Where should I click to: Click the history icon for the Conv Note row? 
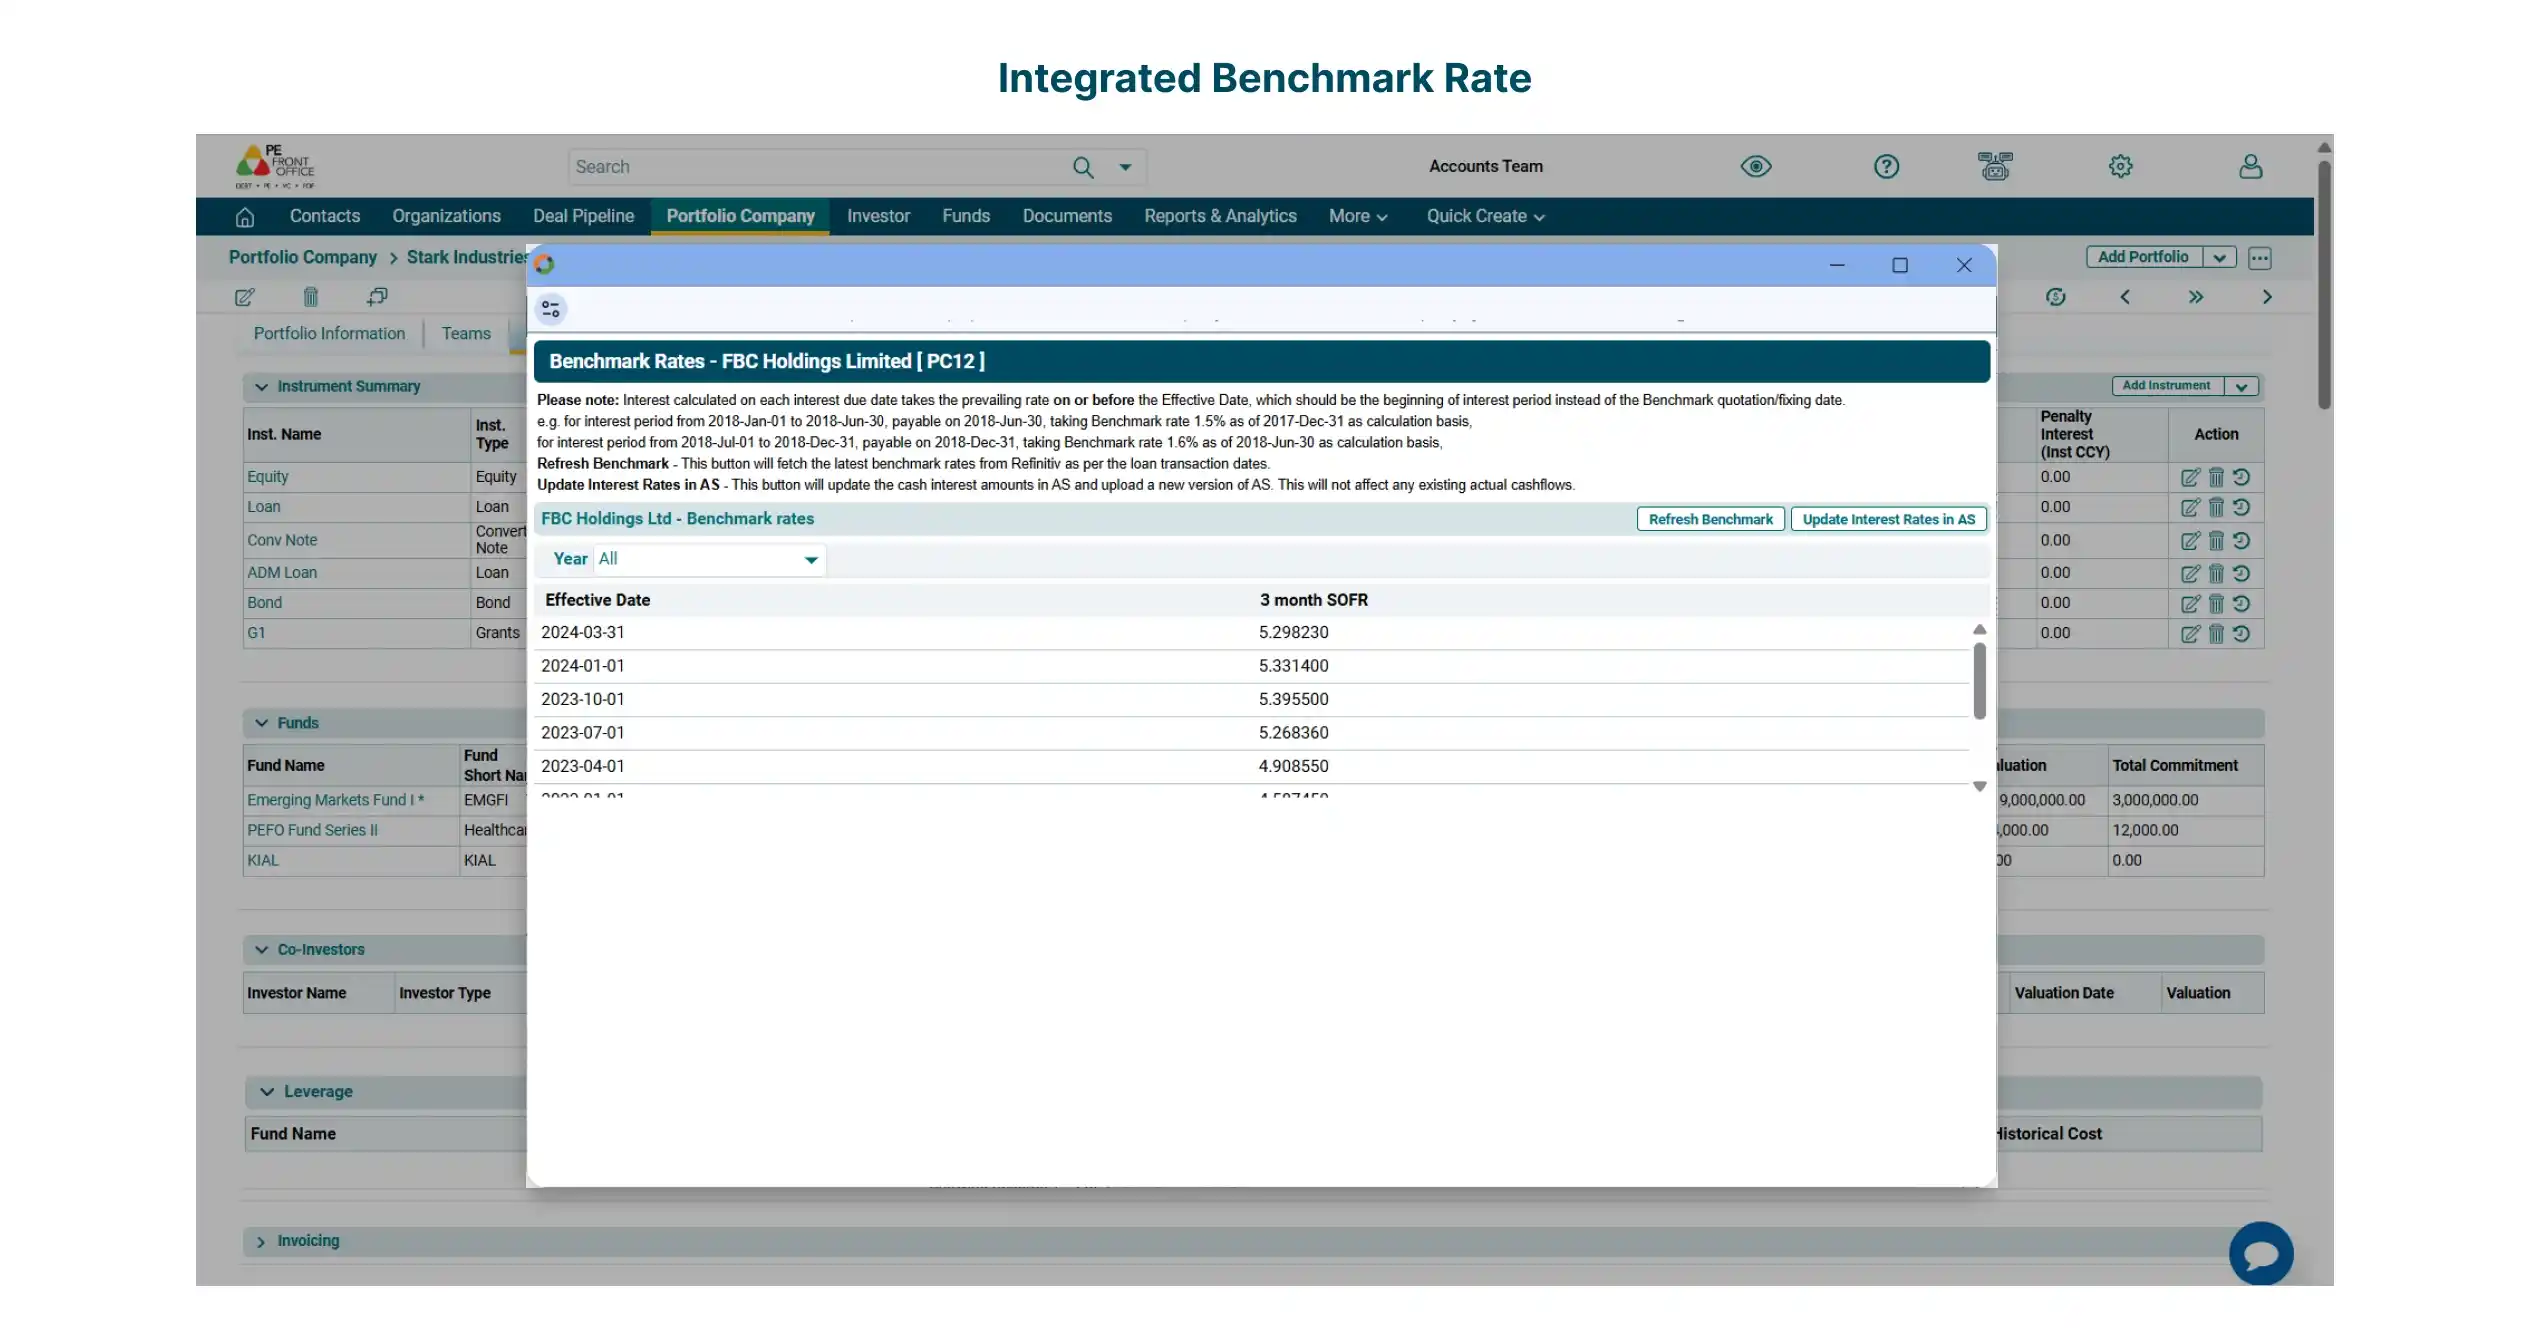click(x=2241, y=541)
